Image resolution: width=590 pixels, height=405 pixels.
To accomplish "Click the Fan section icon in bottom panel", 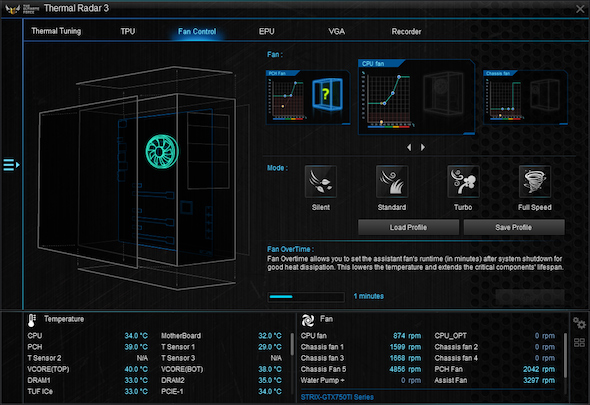I will point(308,320).
